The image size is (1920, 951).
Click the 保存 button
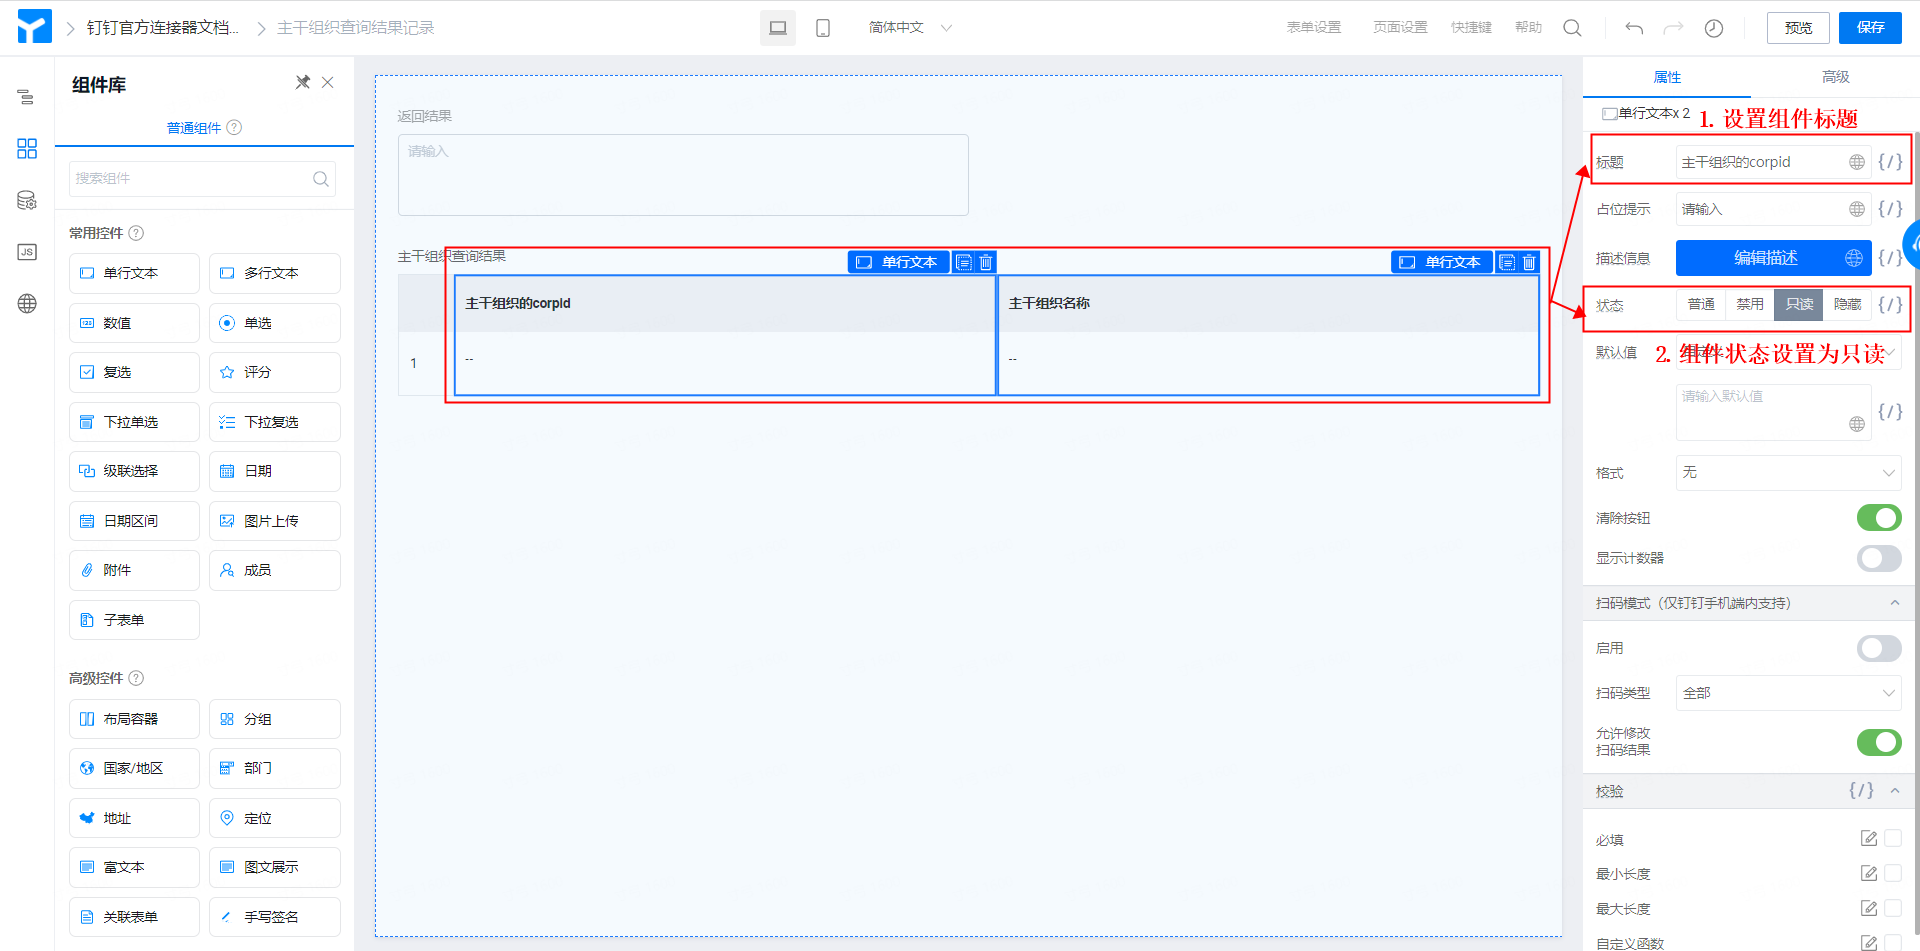coord(1870,28)
